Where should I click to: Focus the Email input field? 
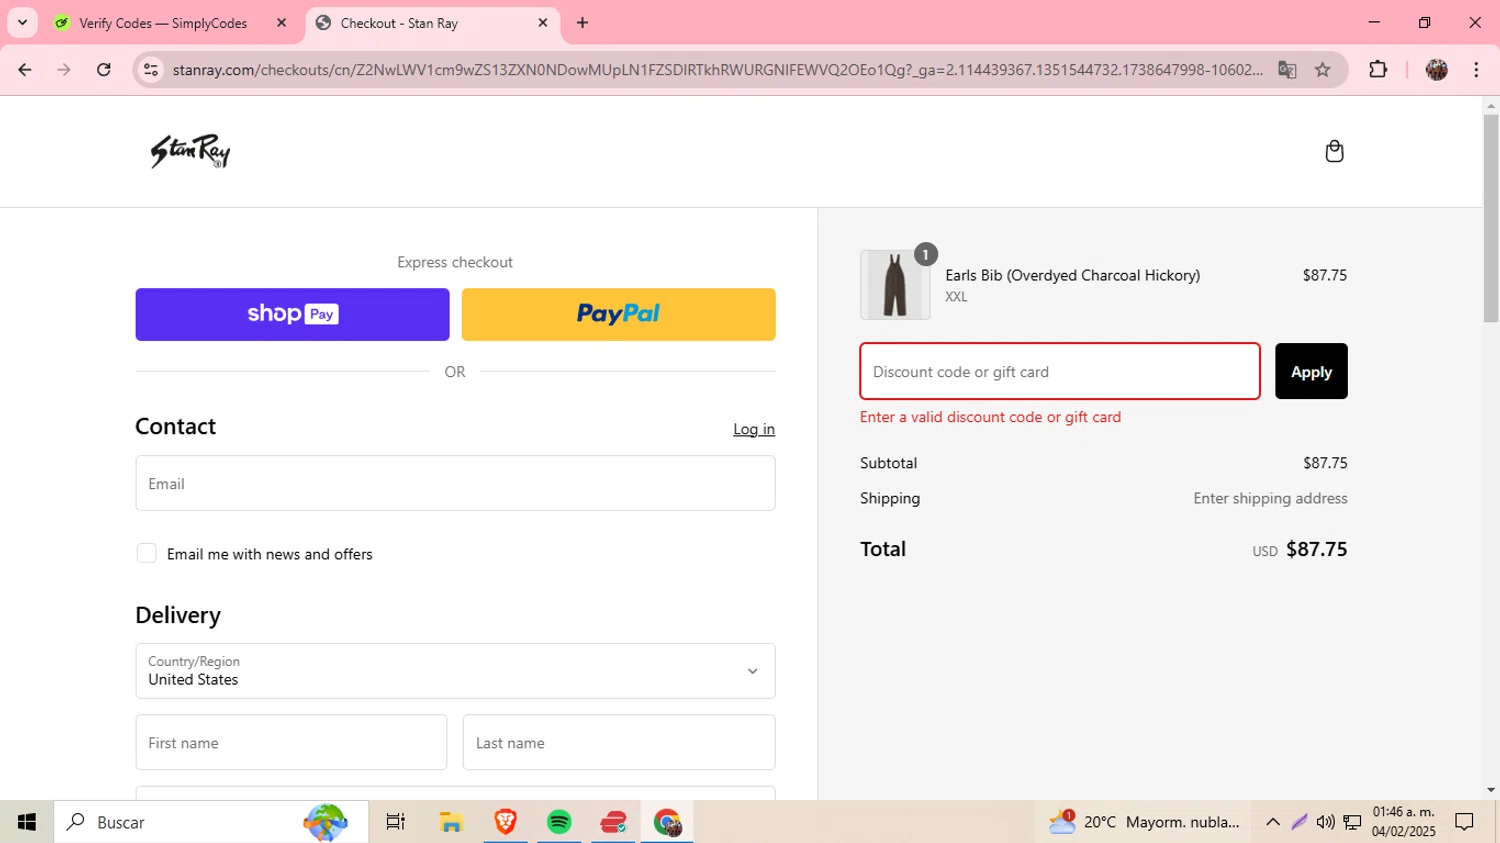[455, 483]
